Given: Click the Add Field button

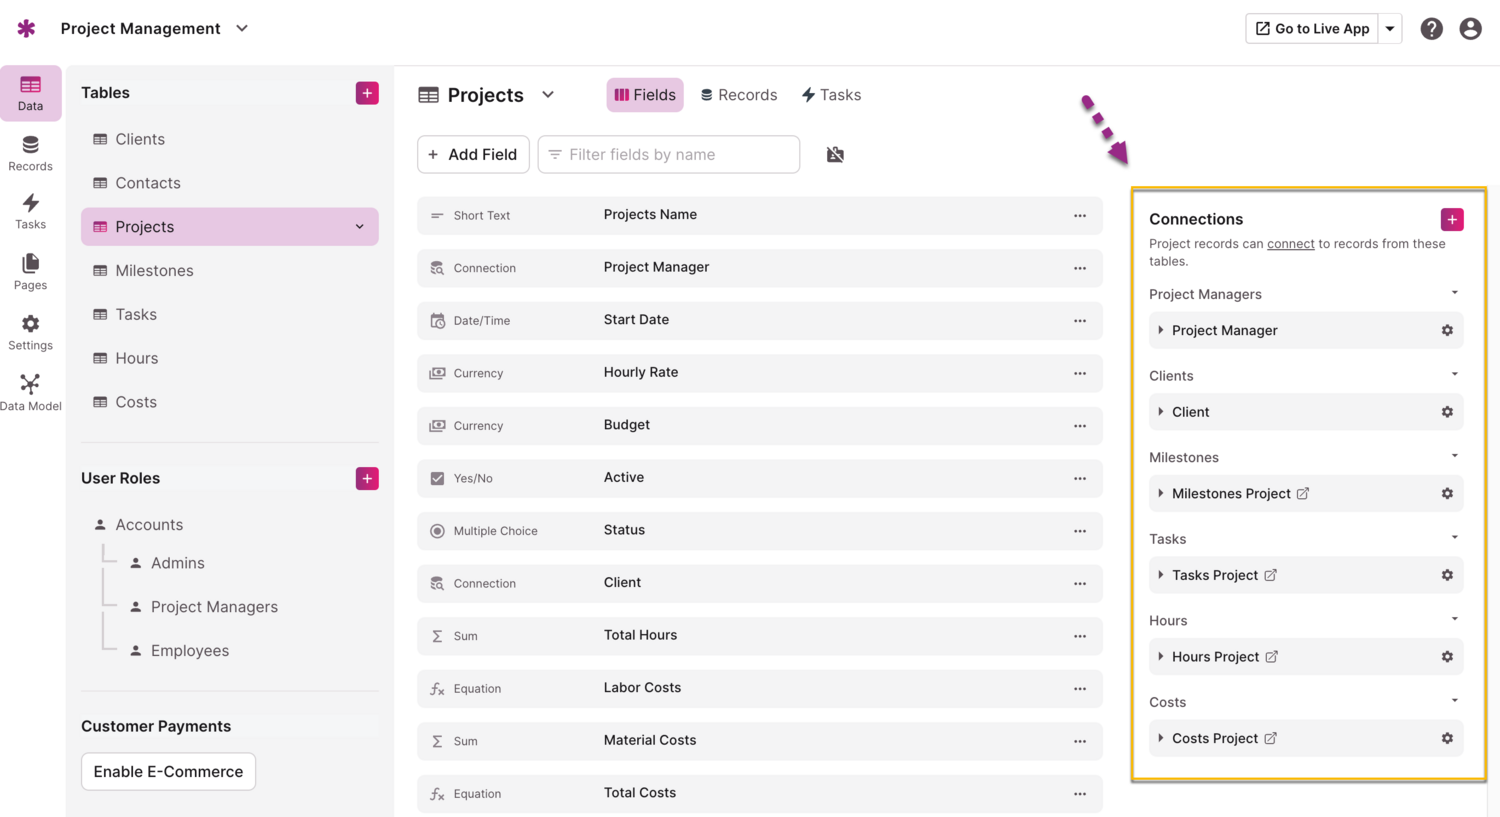Looking at the screenshot, I should (473, 155).
